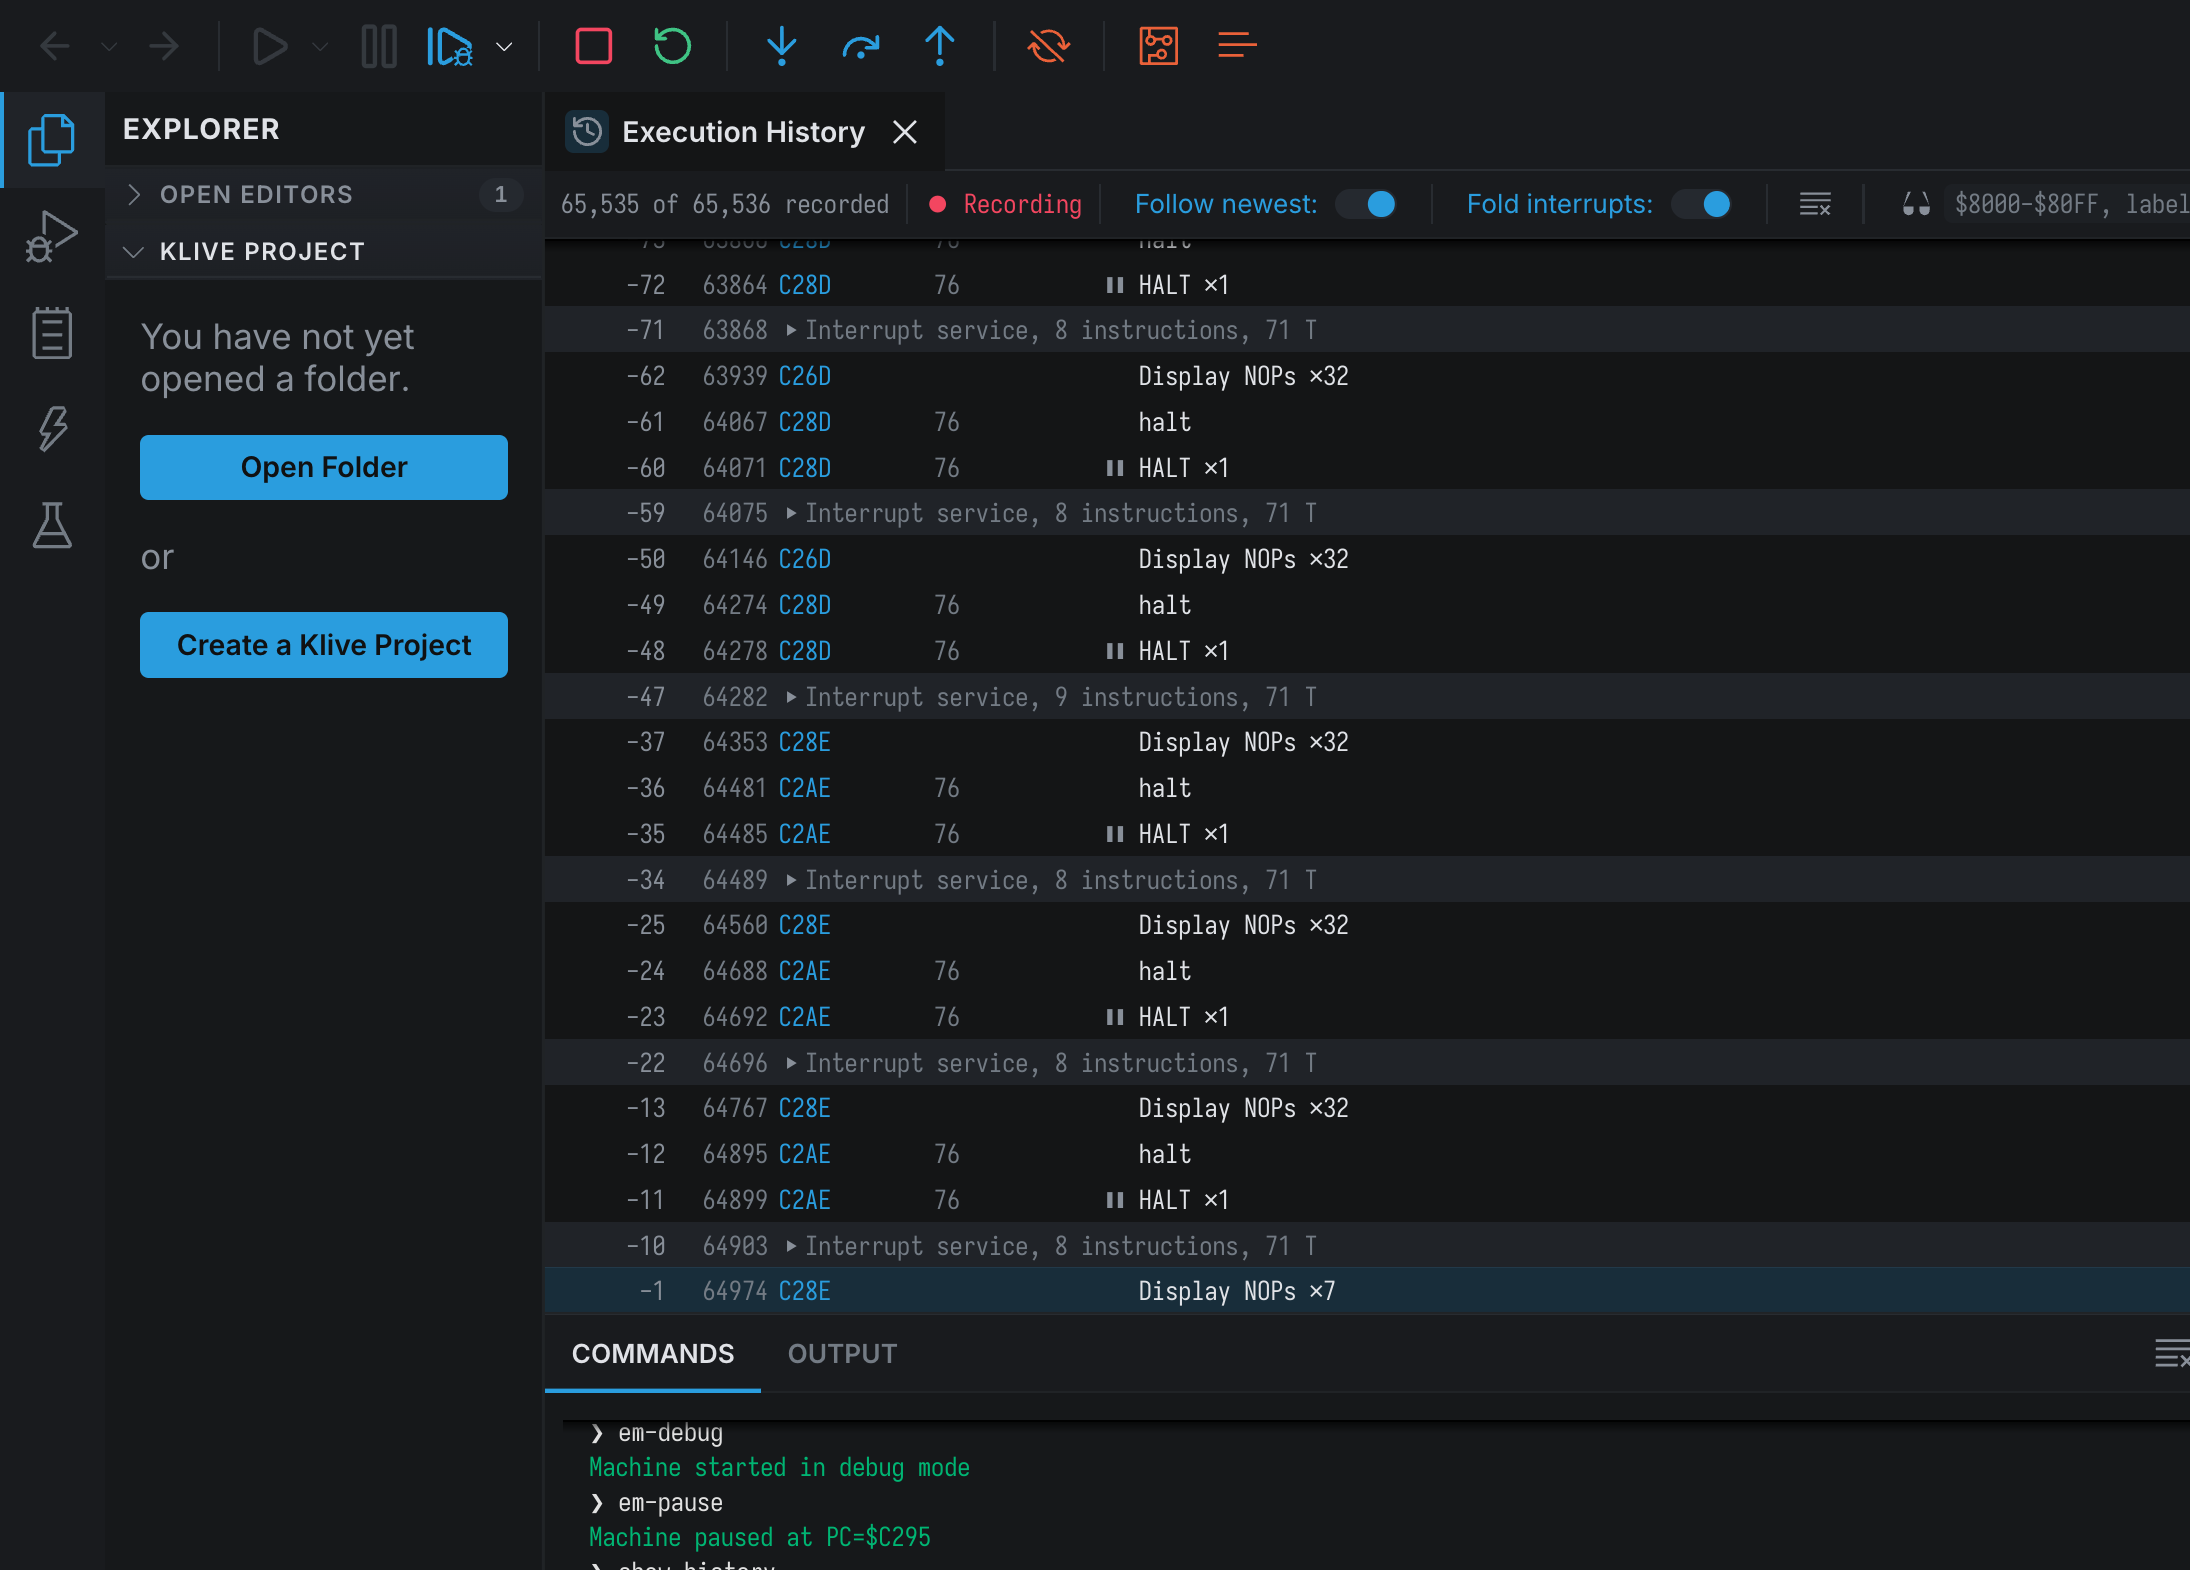Open the Run and Debug activity icon
Screen dimensions: 2190x1570
pos(52,236)
